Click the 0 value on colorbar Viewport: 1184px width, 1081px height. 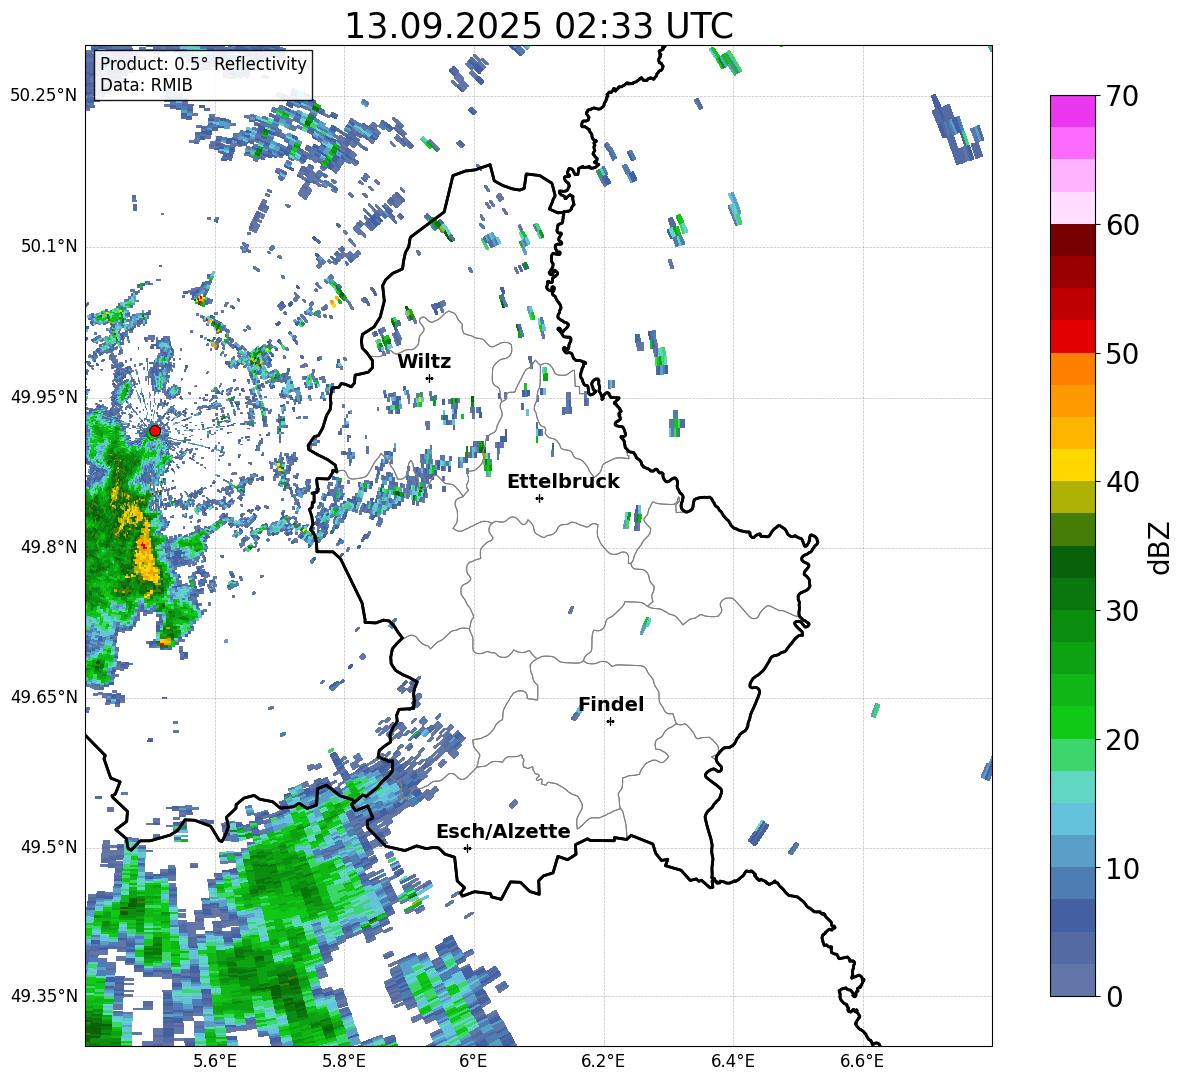[x=1114, y=996]
